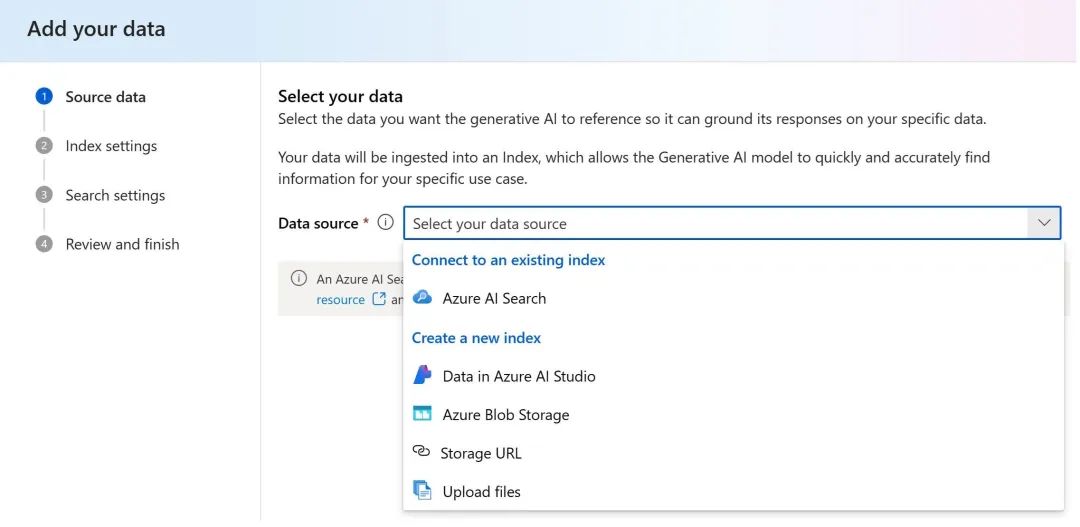Click the Select your data source combo box
The height and width of the screenshot is (527, 1080).
point(715,223)
